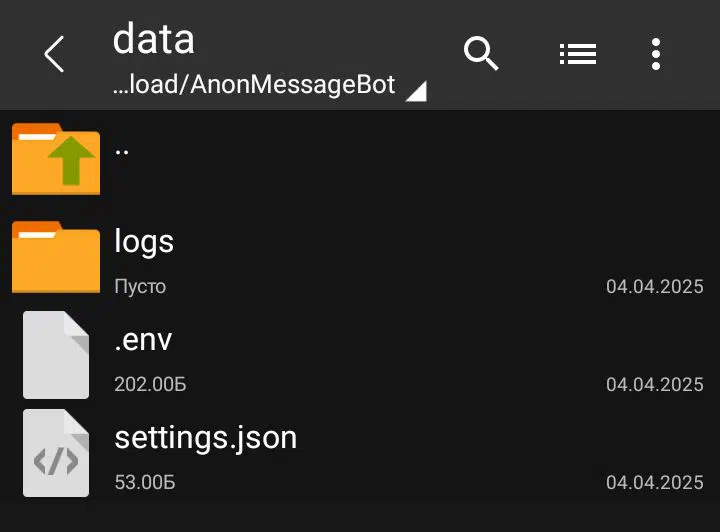
Task: Open the search magnifier icon
Action: 481,53
